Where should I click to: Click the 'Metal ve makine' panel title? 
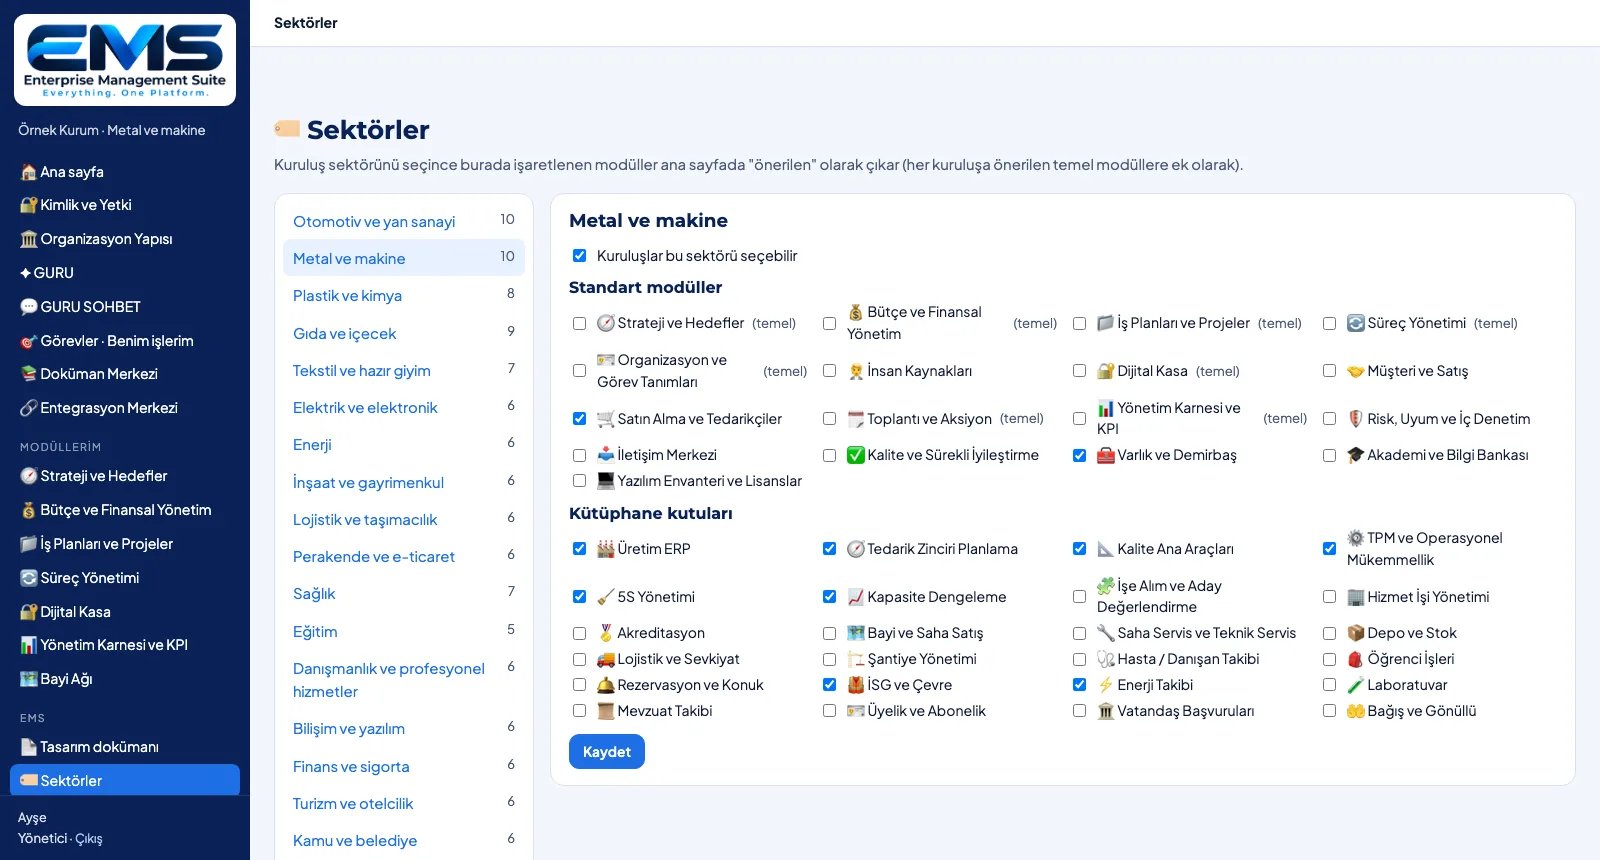(x=648, y=221)
